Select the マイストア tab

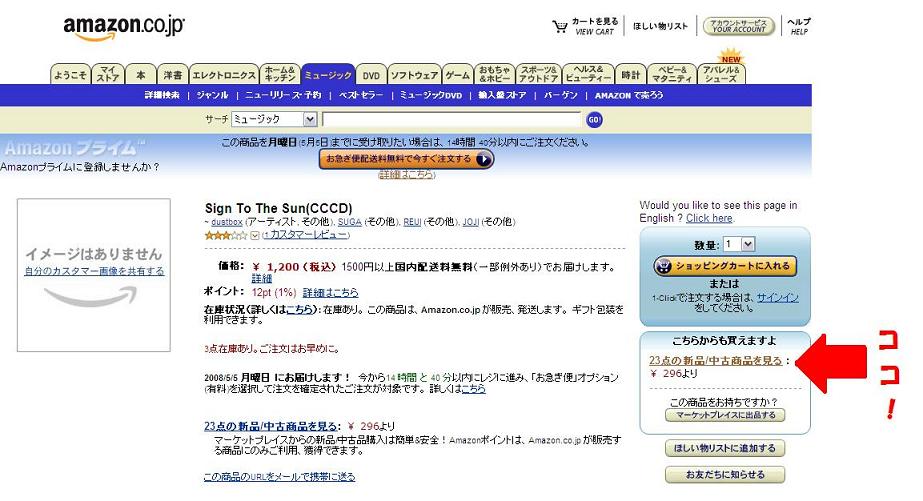point(108,75)
